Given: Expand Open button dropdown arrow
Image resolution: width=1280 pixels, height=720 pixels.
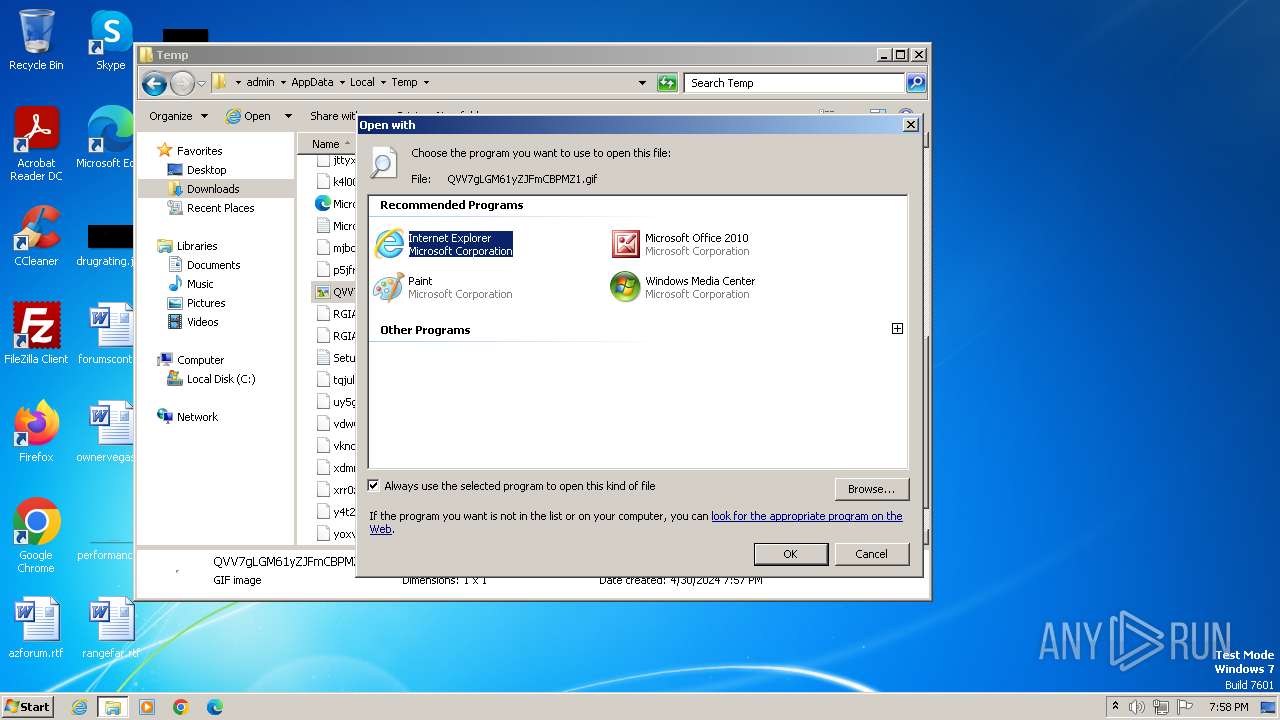Looking at the screenshot, I should (x=288, y=116).
